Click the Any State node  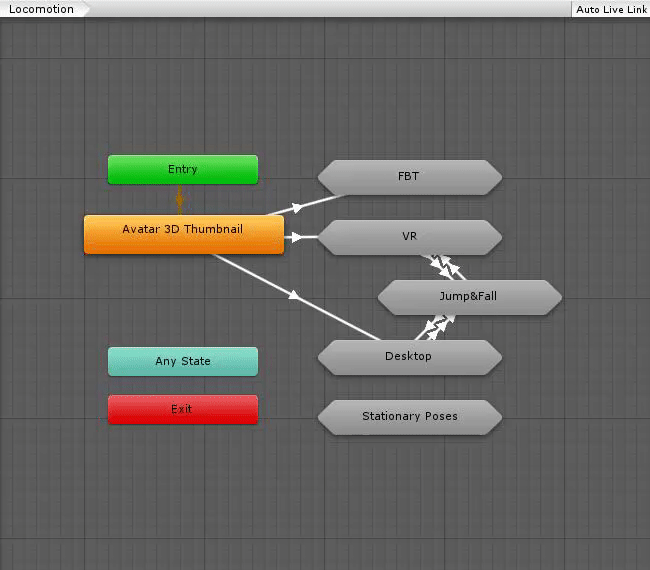(x=183, y=361)
